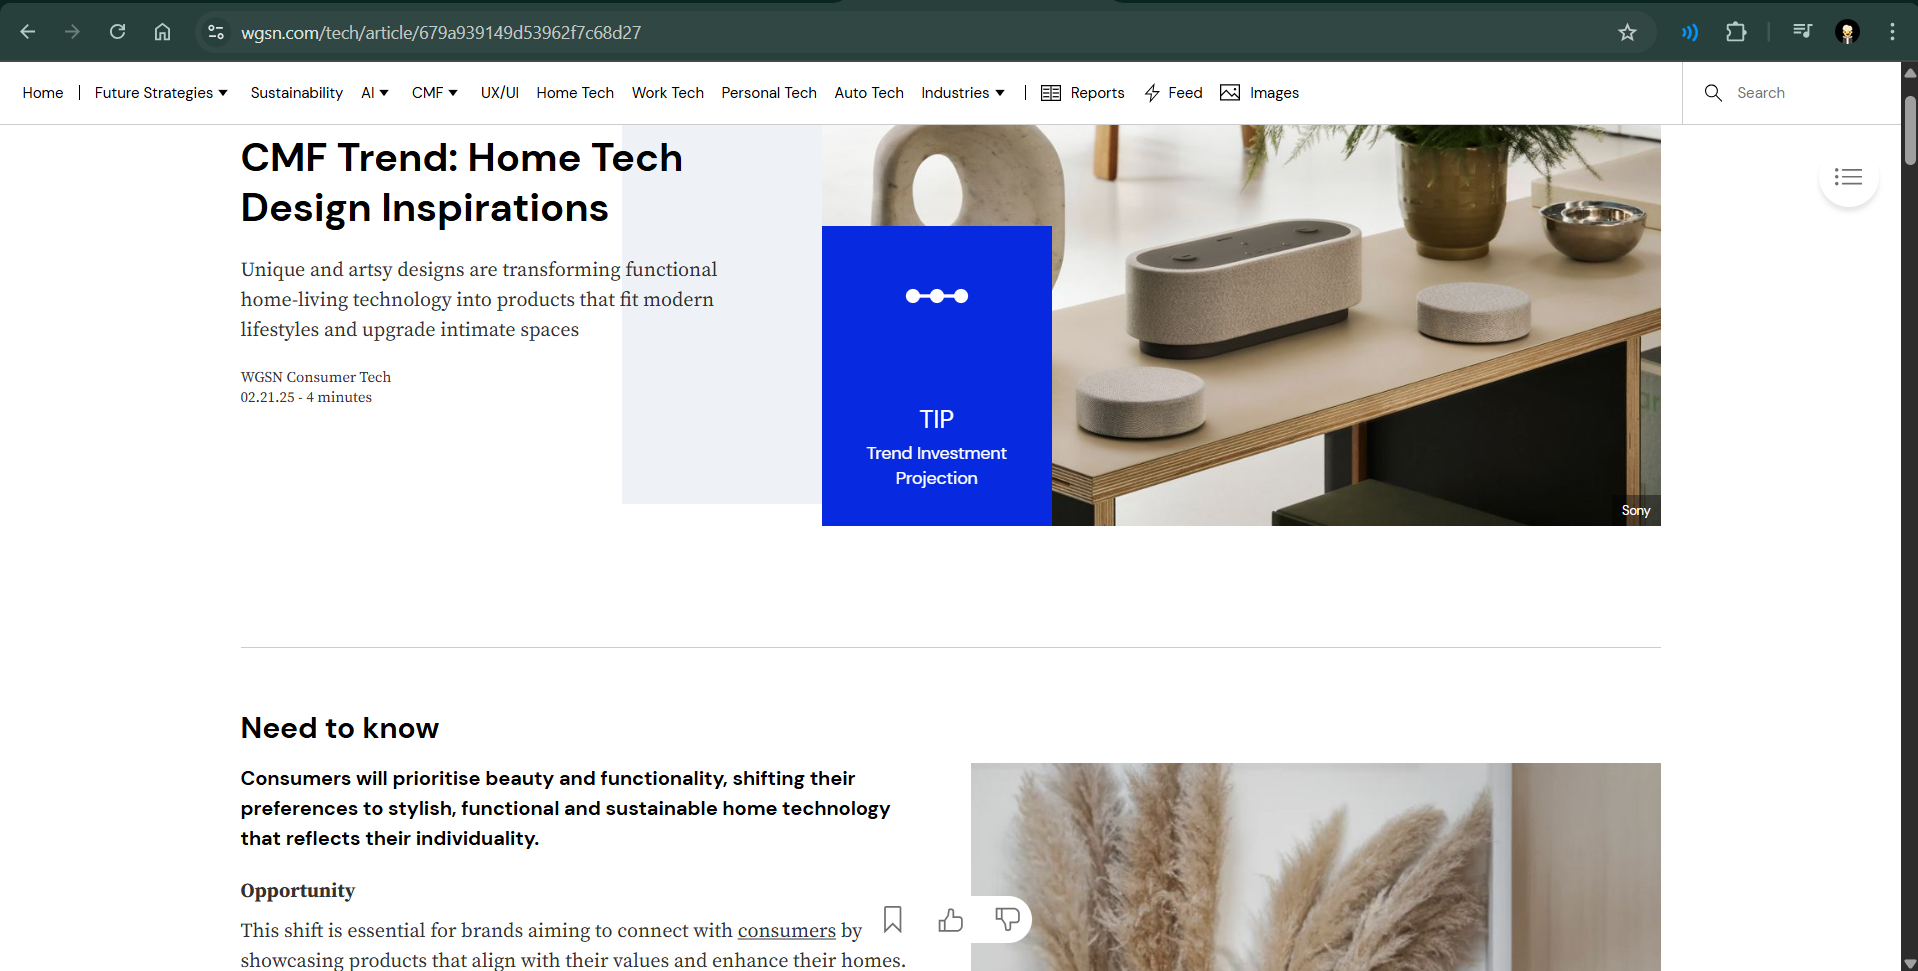This screenshot has width=1918, height=971.
Task: Click the Feed lightning icon
Action: tap(1152, 92)
